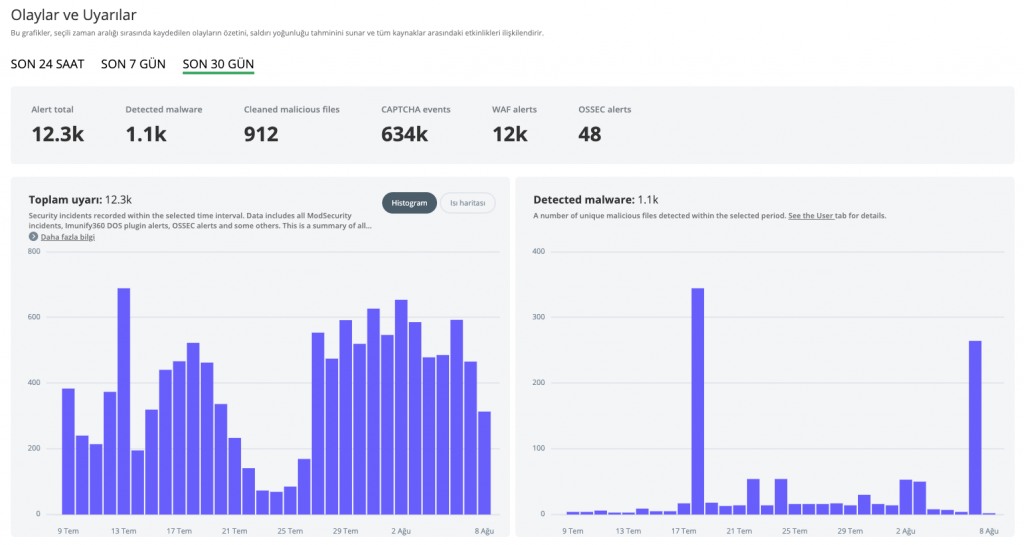Viewport: 1024px width, 545px height.
Task: Switch to SON 24 SAAT tab
Action: 47,64
